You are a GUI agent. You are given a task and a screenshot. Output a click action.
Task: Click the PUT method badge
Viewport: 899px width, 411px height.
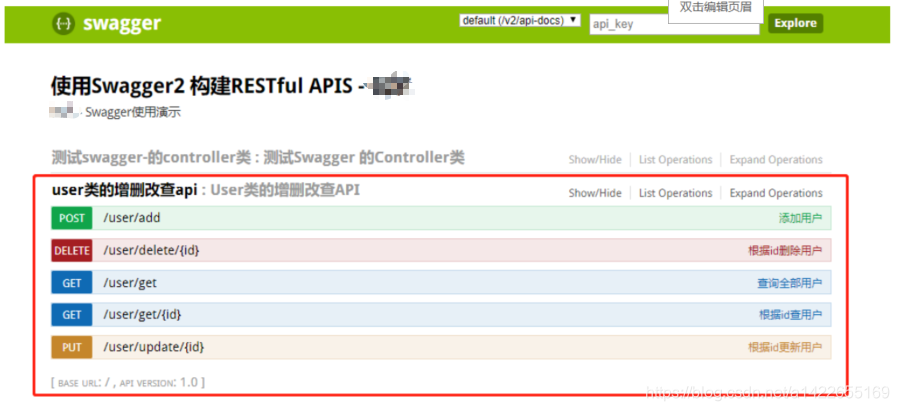(72, 347)
